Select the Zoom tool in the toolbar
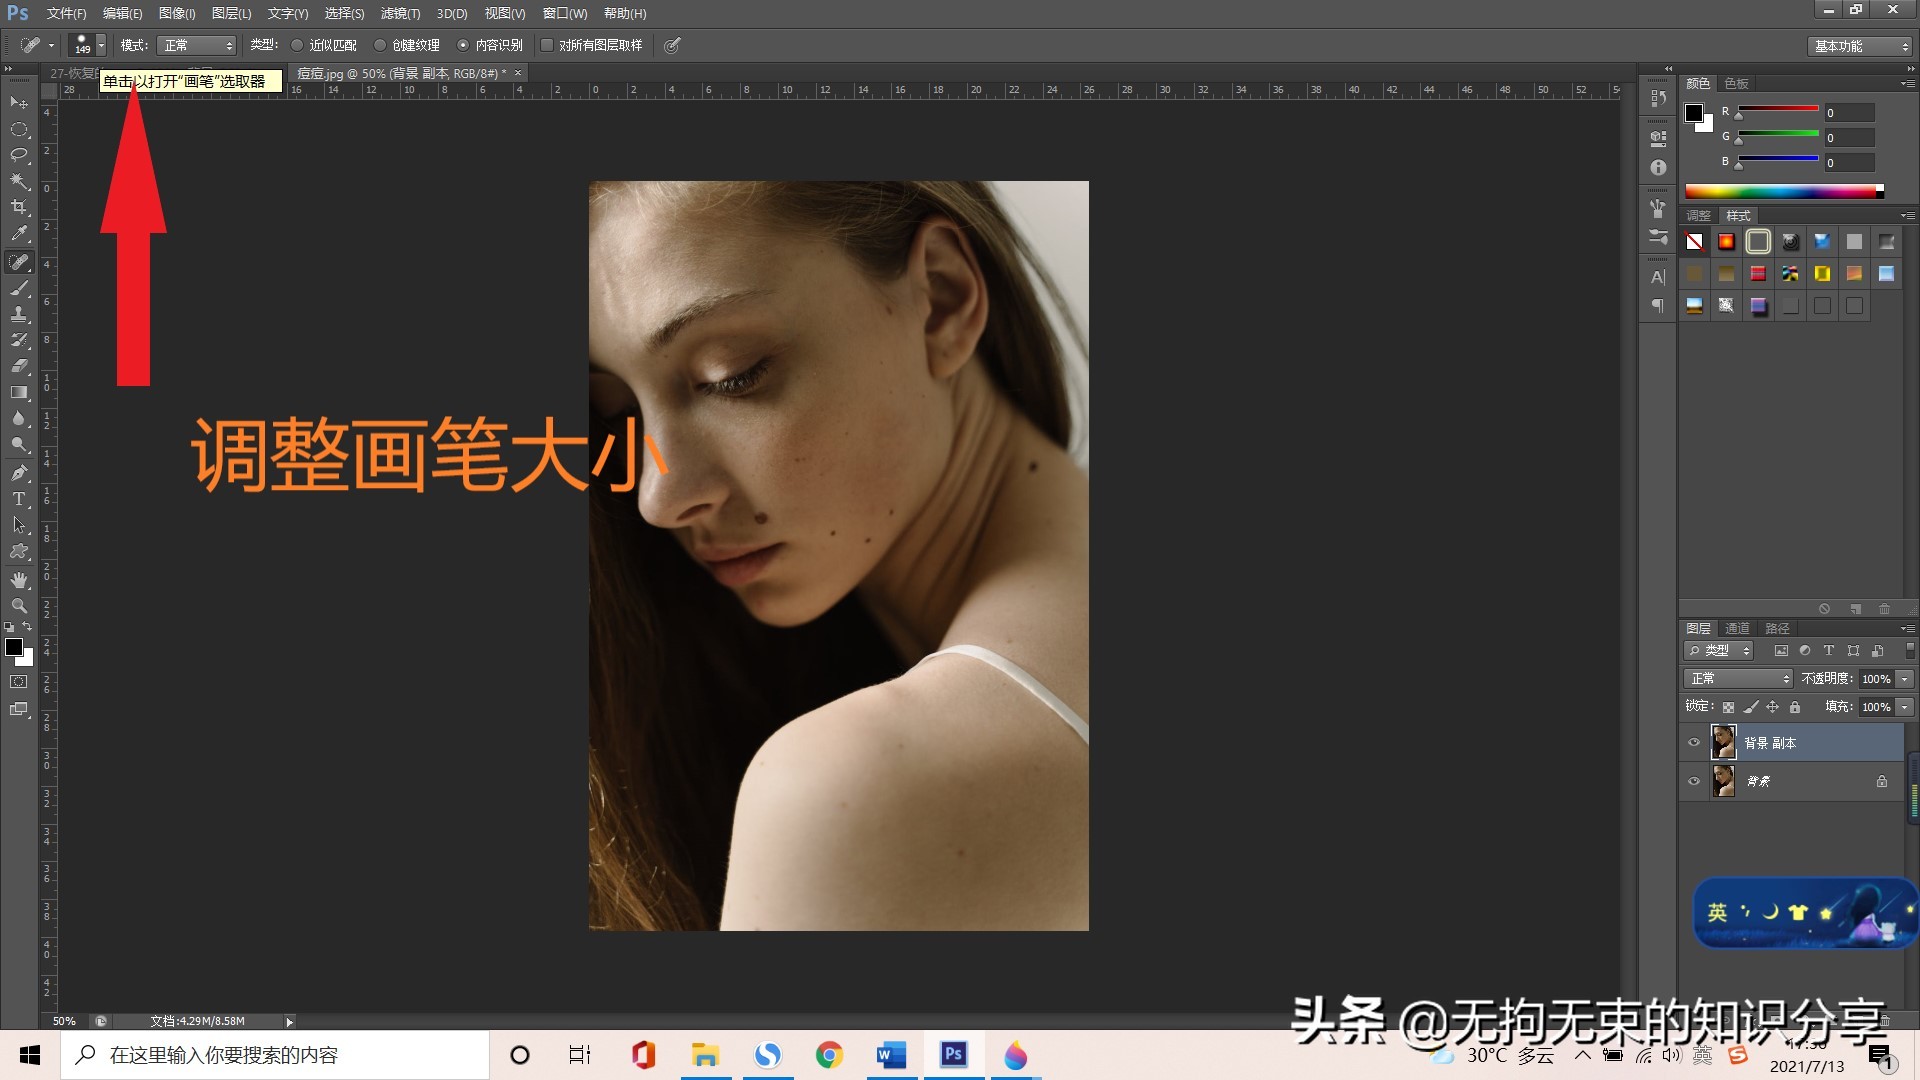Image resolution: width=1920 pixels, height=1080 pixels. pyautogui.click(x=19, y=602)
